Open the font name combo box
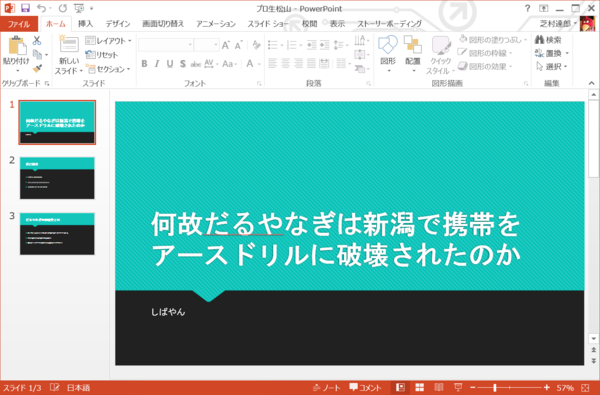Image resolution: width=600 pixels, height=395 pixels. click(165, 45)
